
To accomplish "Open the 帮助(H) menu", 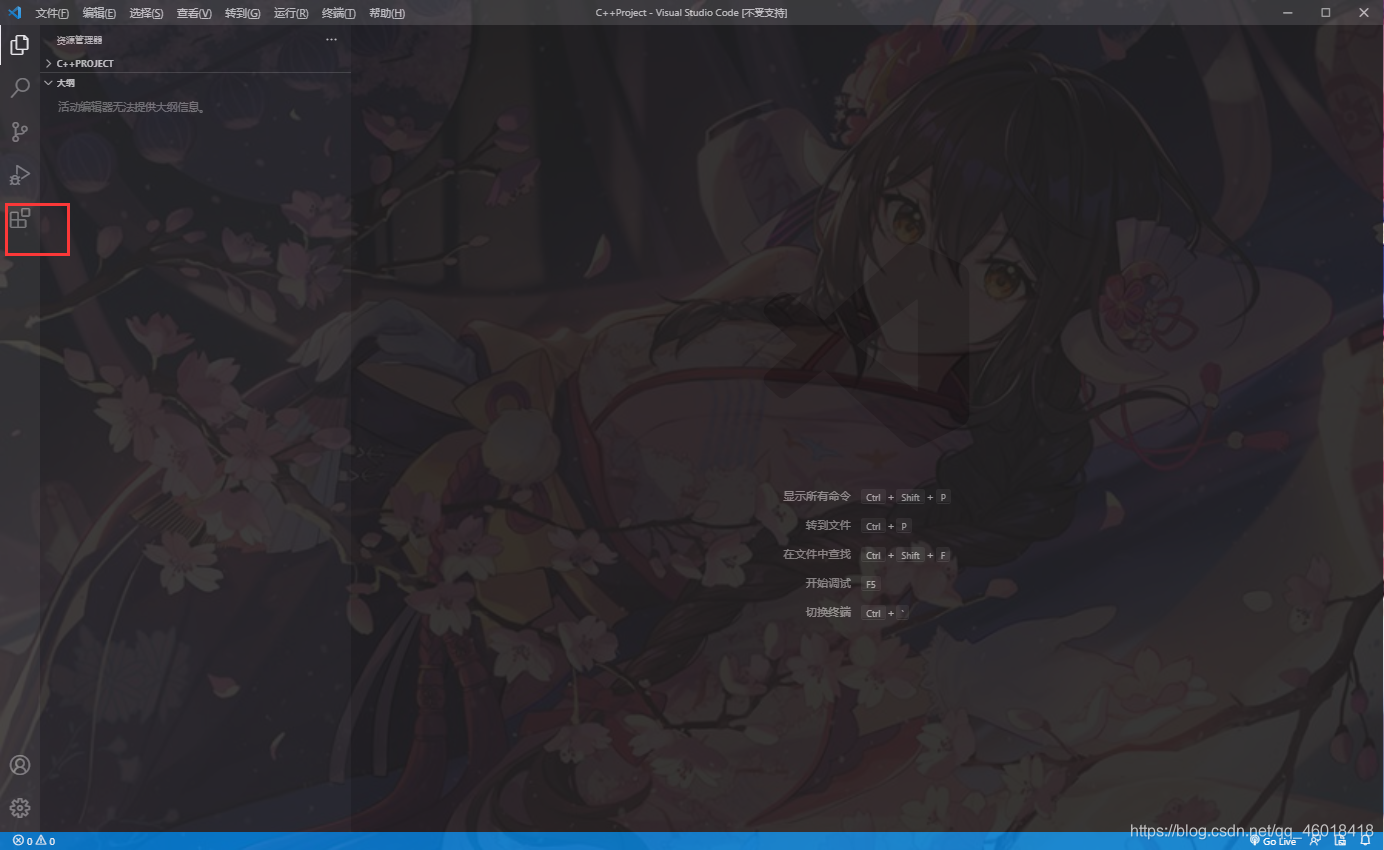I will [387, 13].
